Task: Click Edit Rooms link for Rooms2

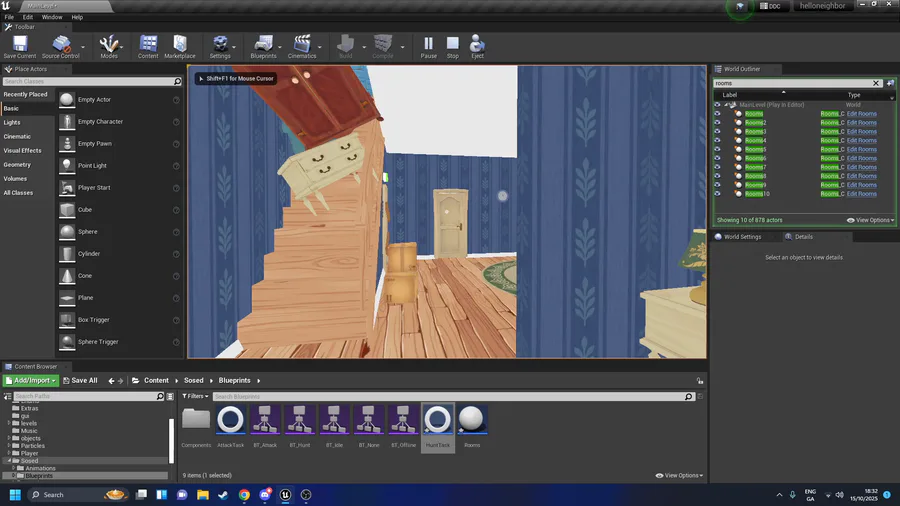Action: click(x=862, y=123)
